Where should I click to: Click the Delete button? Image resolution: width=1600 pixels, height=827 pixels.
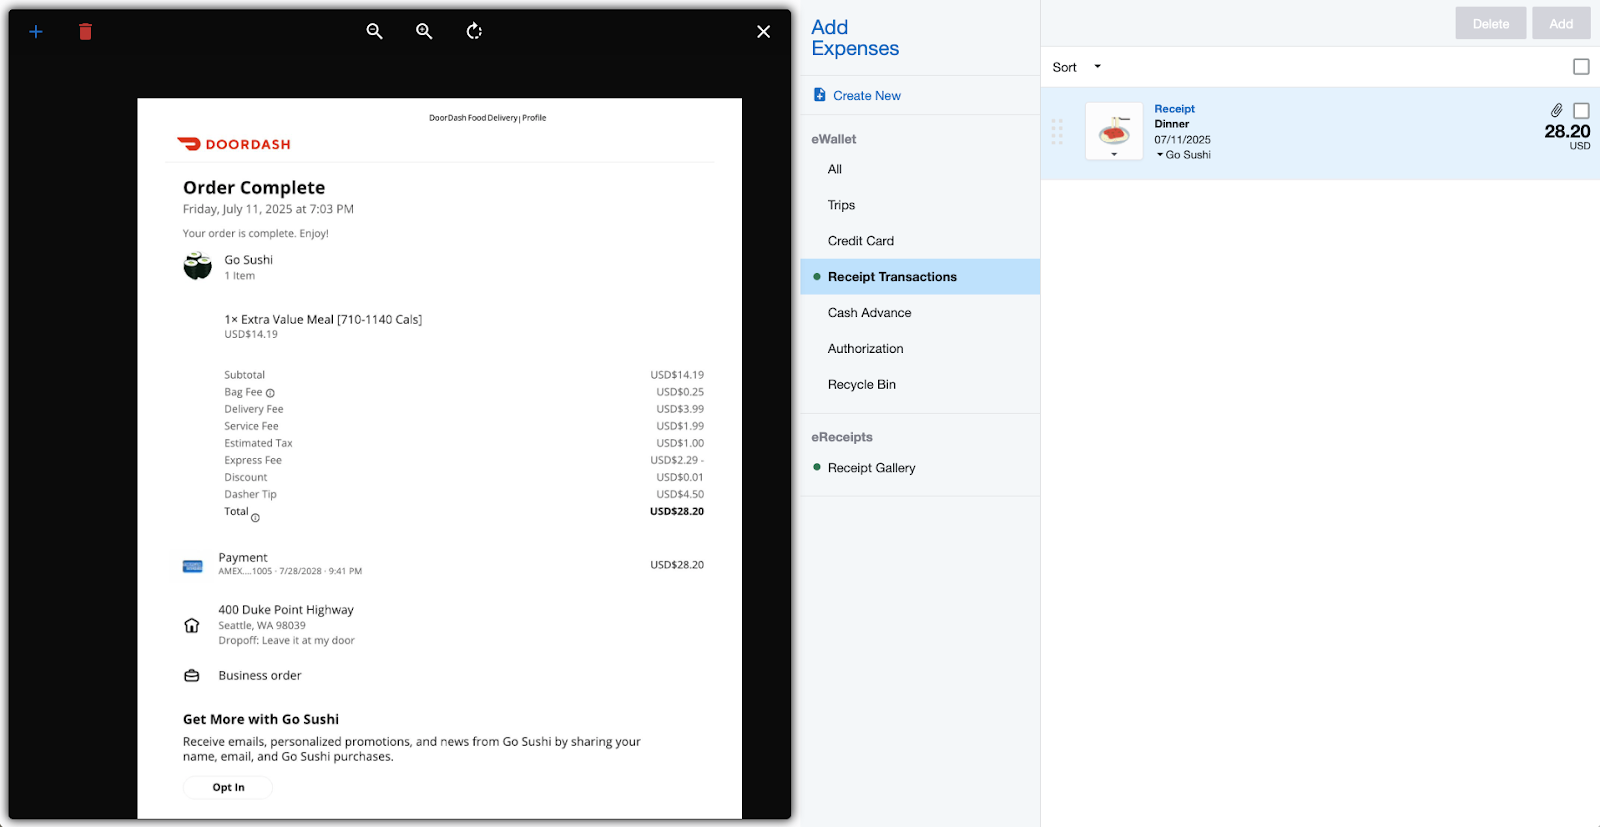click(1491, 23)
